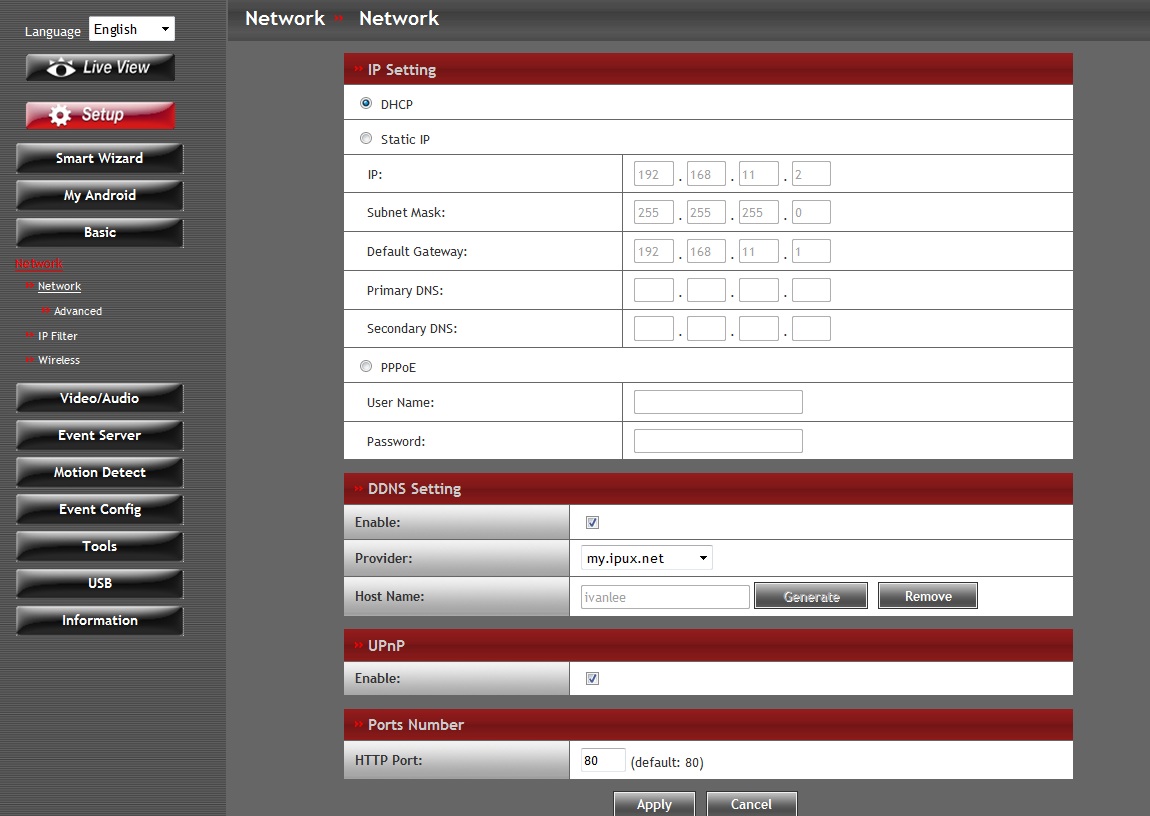Open the Event Server menu
Screen dimensions: 1150x816
[x=100, y=435]
